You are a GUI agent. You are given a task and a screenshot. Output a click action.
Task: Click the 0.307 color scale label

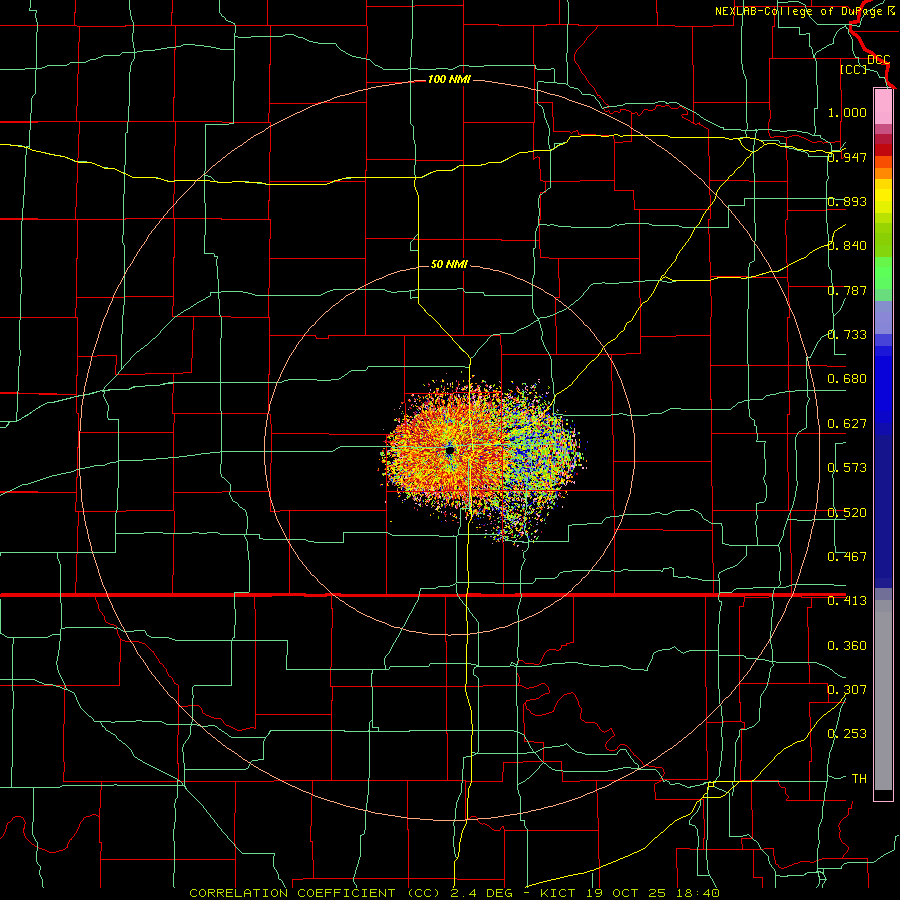847,689
